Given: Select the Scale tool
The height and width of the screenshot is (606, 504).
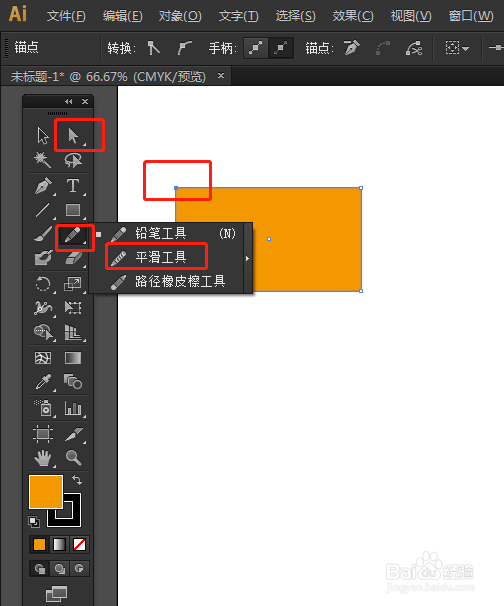Looking at the screenshot, I should pos(73,284).
